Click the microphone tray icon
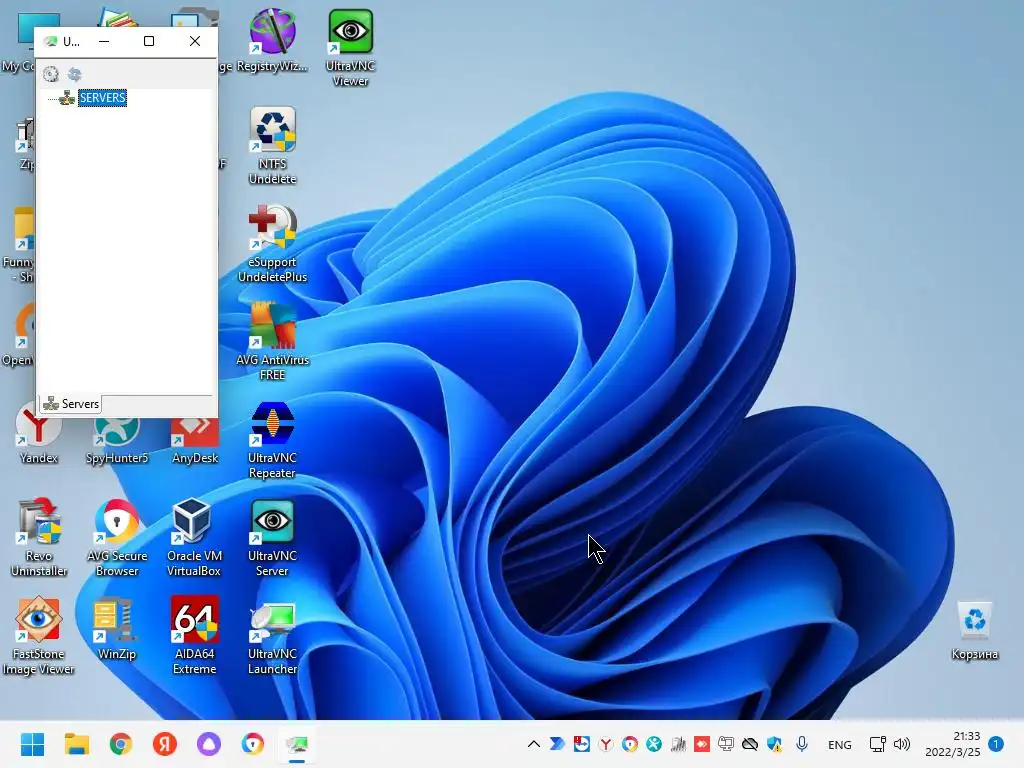This screenshot has height=768, width=1024. pyautogui.click(x=802, y=744)
